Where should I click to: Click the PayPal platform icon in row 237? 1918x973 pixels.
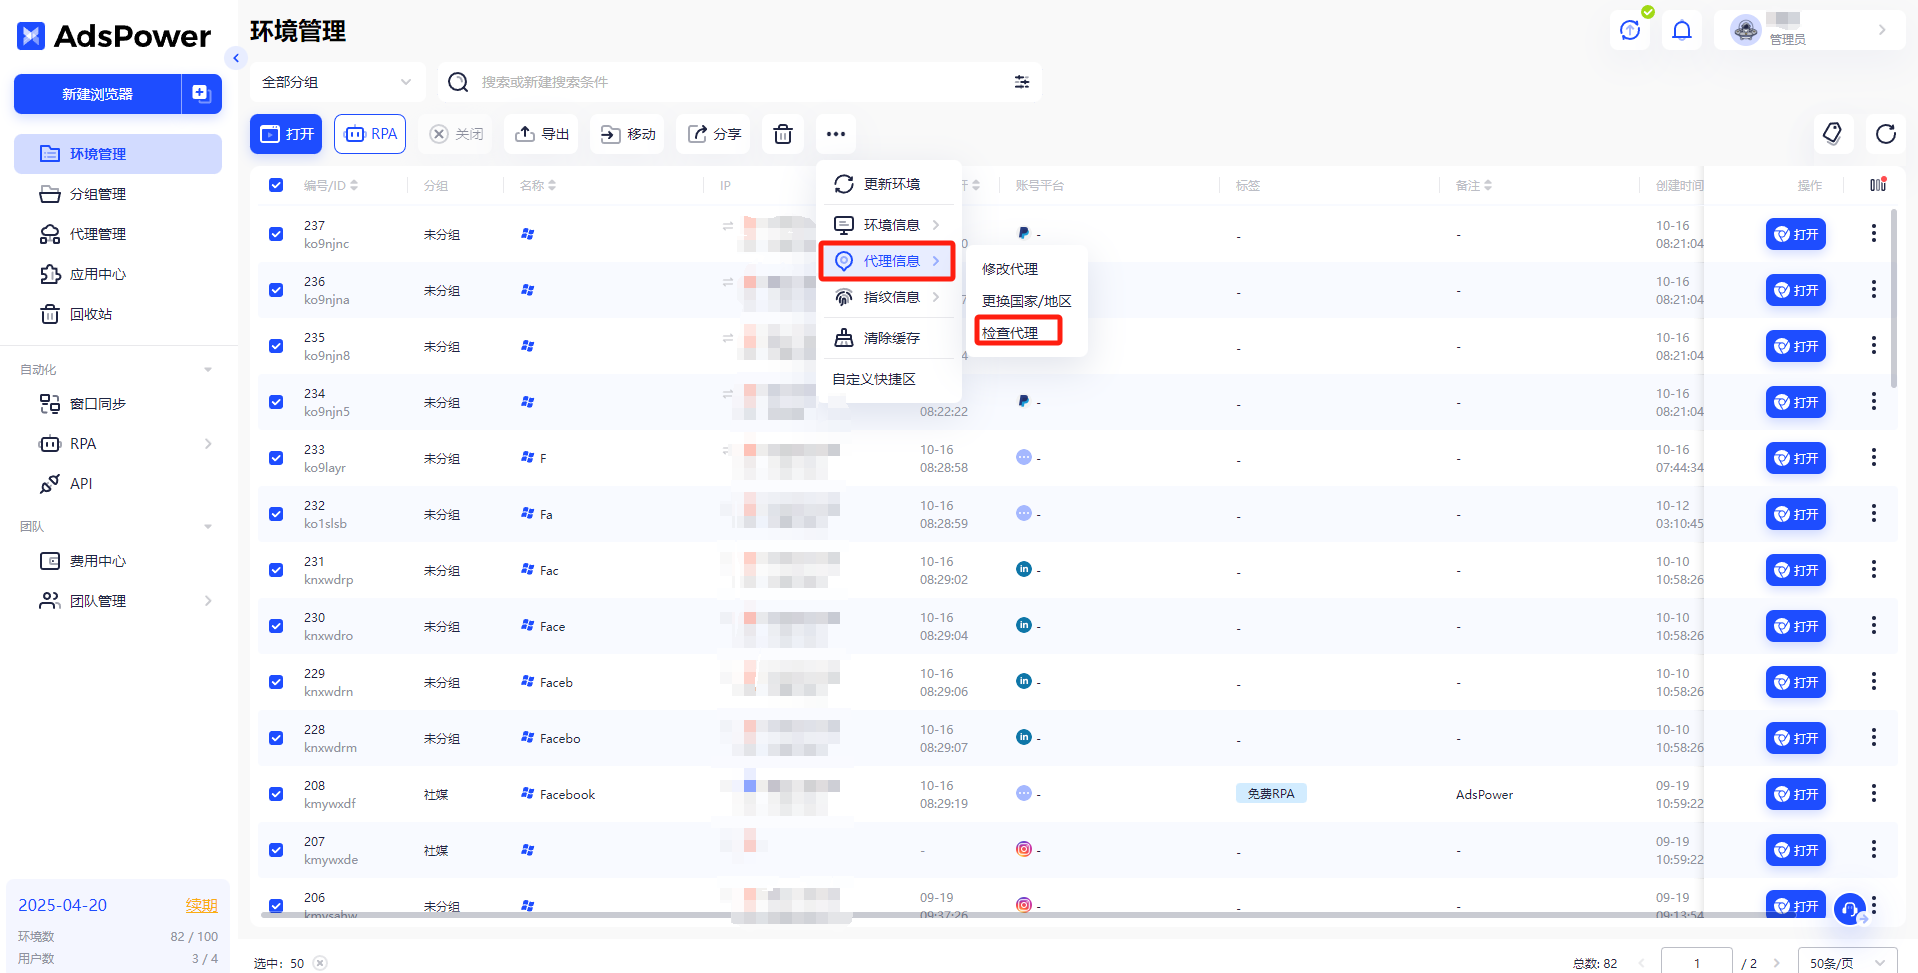[x=1023, y=233]
